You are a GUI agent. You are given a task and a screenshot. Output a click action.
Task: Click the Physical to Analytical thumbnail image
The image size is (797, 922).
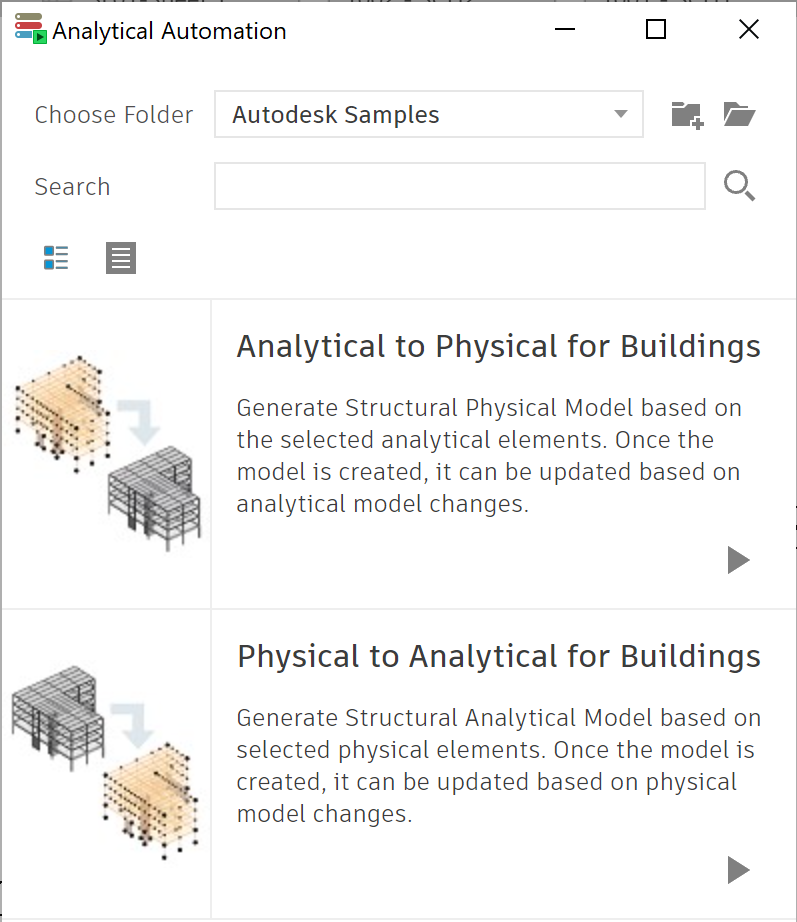[105, 763]
